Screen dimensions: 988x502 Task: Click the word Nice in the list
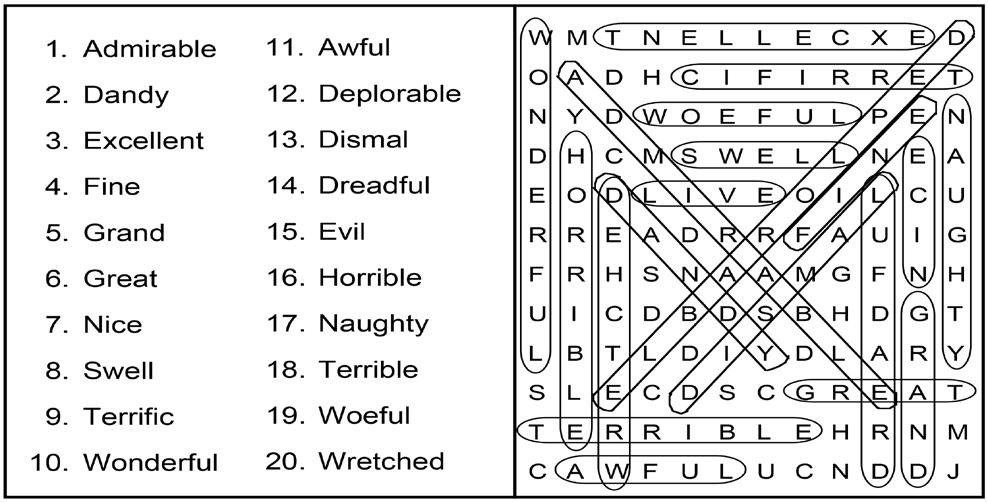(x=113, y=325)
